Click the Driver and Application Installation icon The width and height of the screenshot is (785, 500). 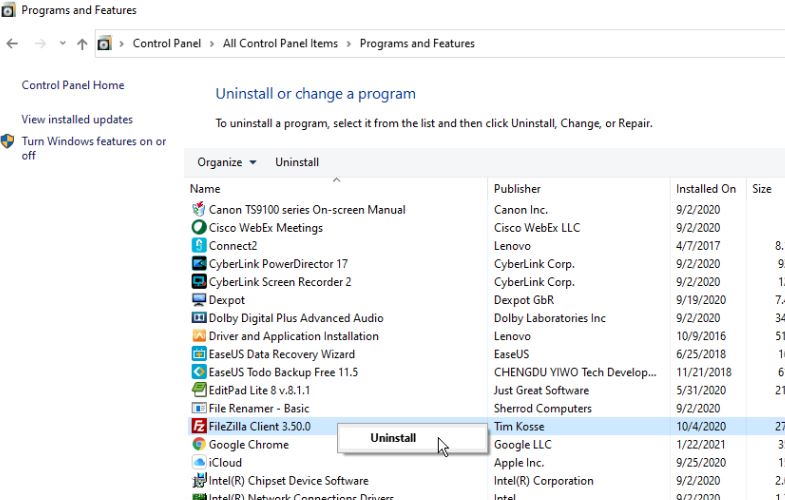[x=199, y=335]
